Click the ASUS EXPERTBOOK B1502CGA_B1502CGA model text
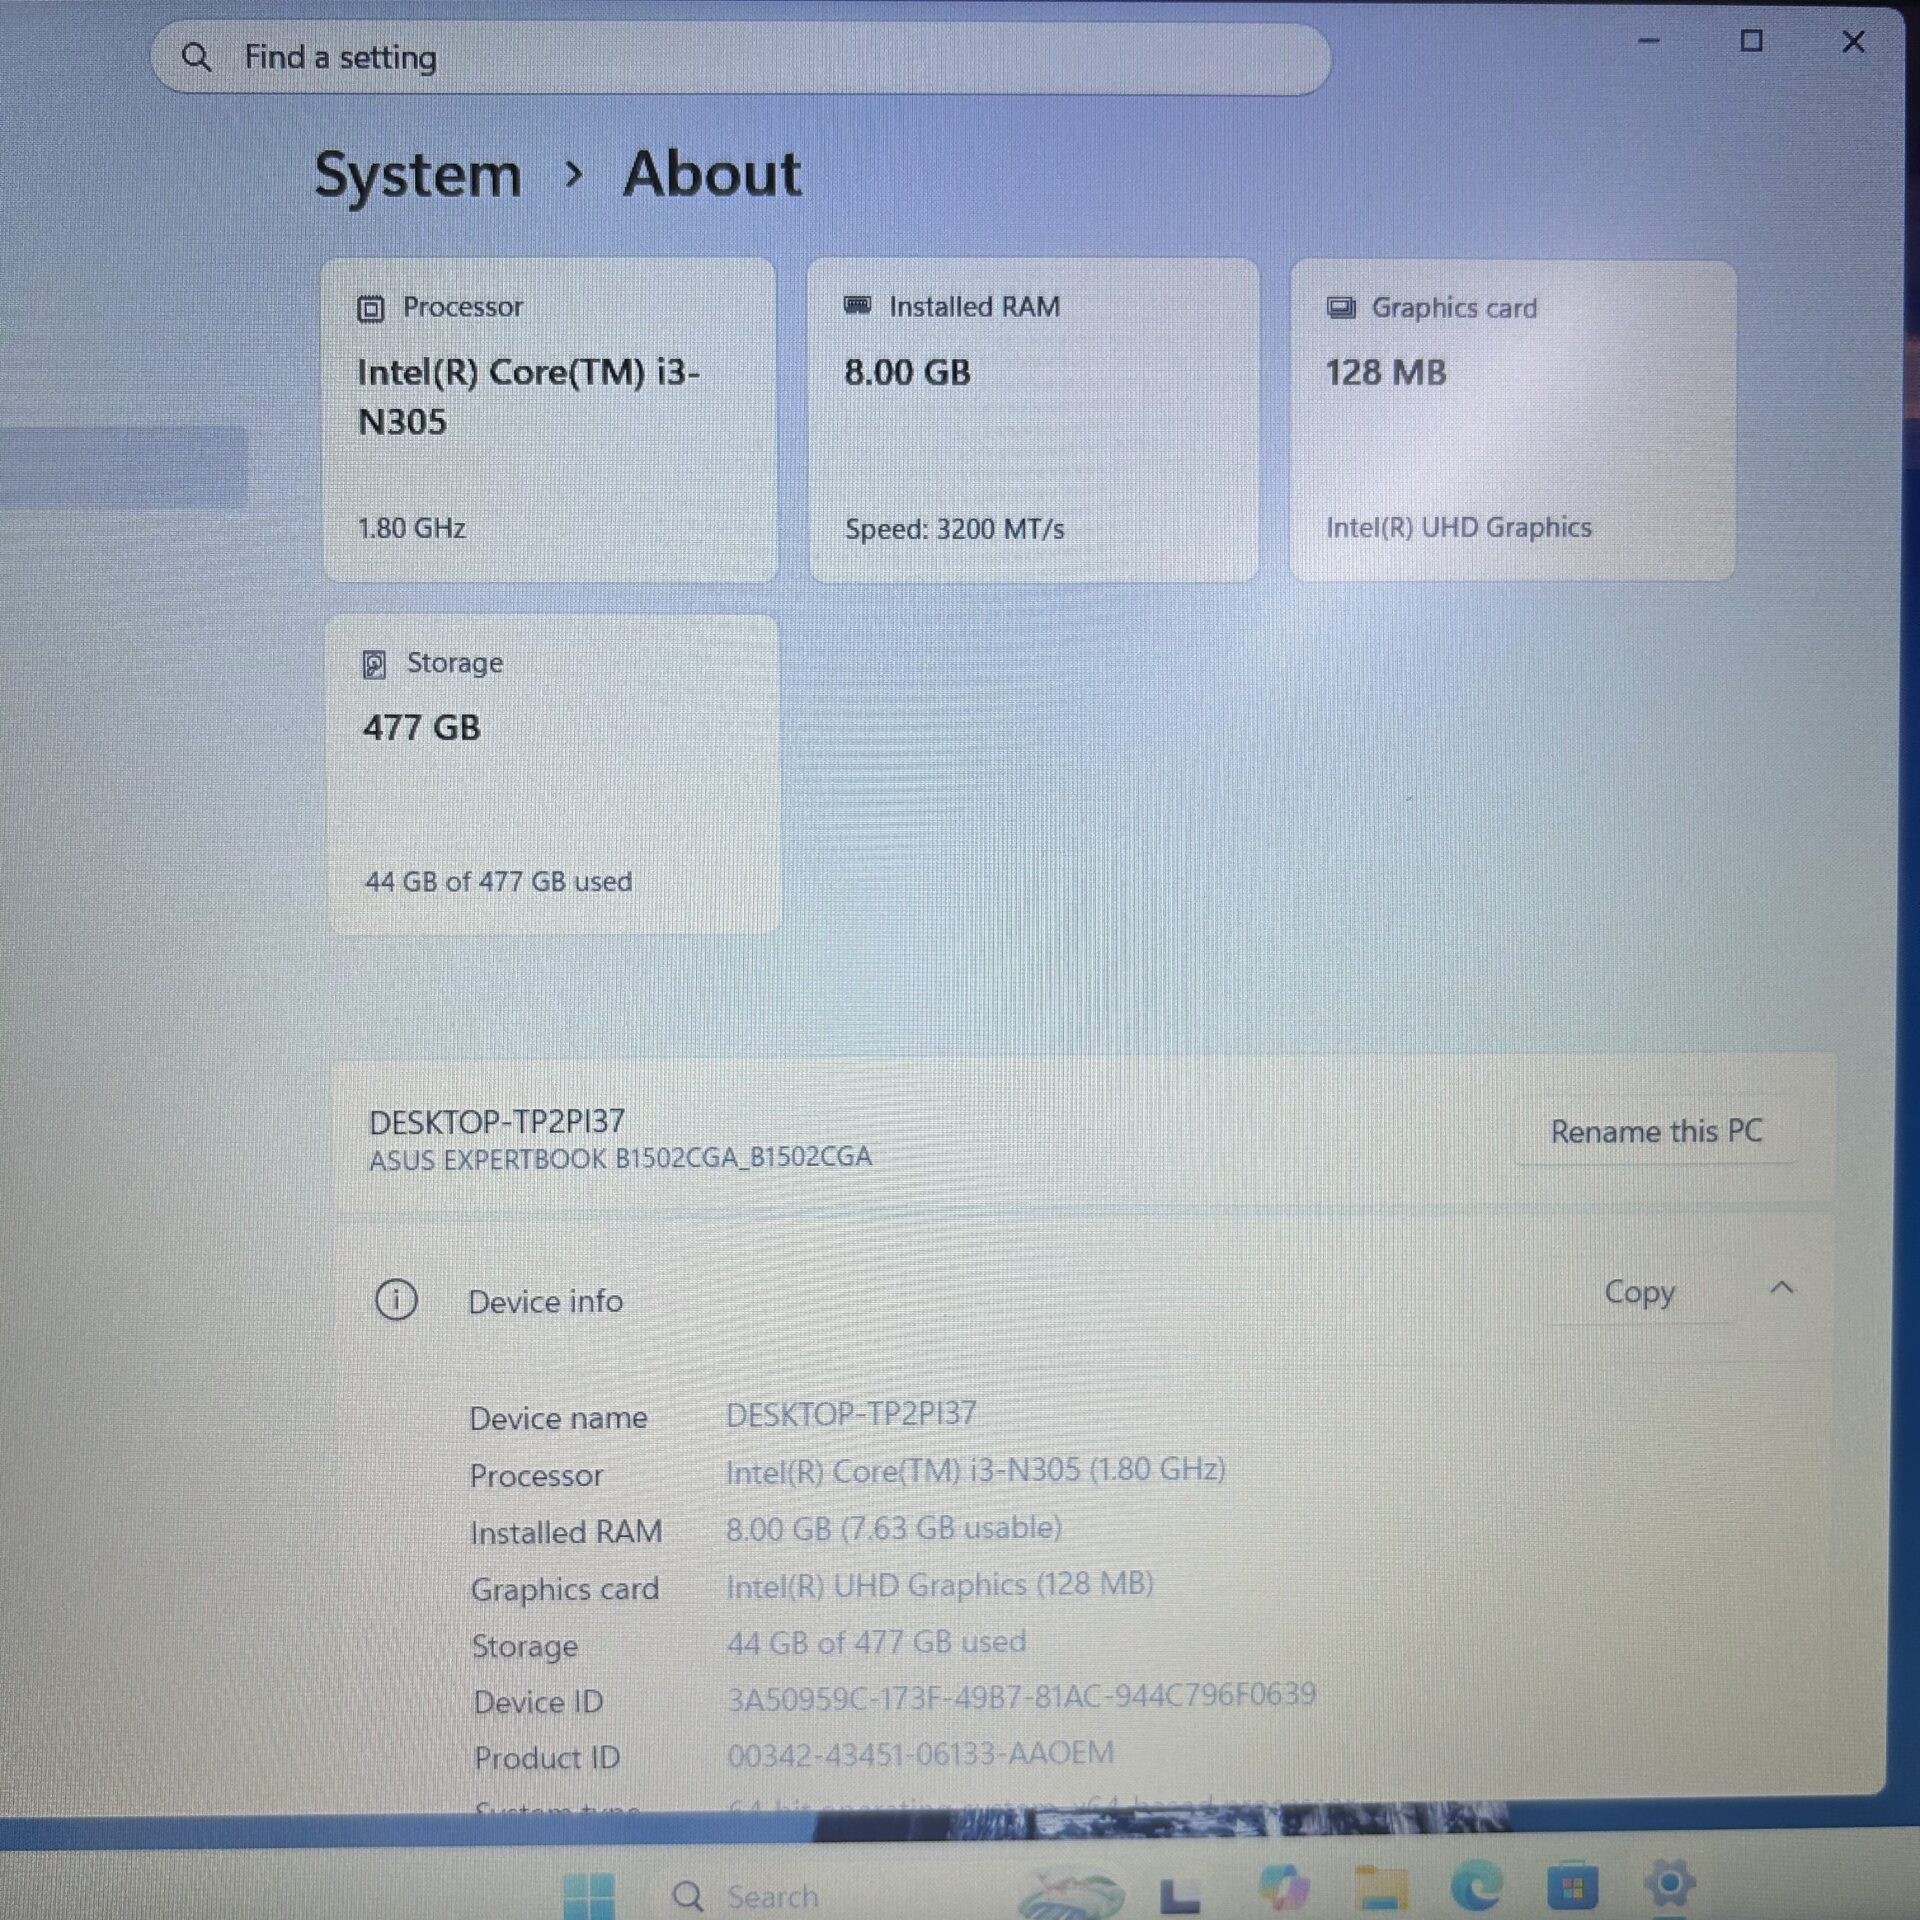This screenshot has width=1920, height=1920. [x=620, y=1159]
